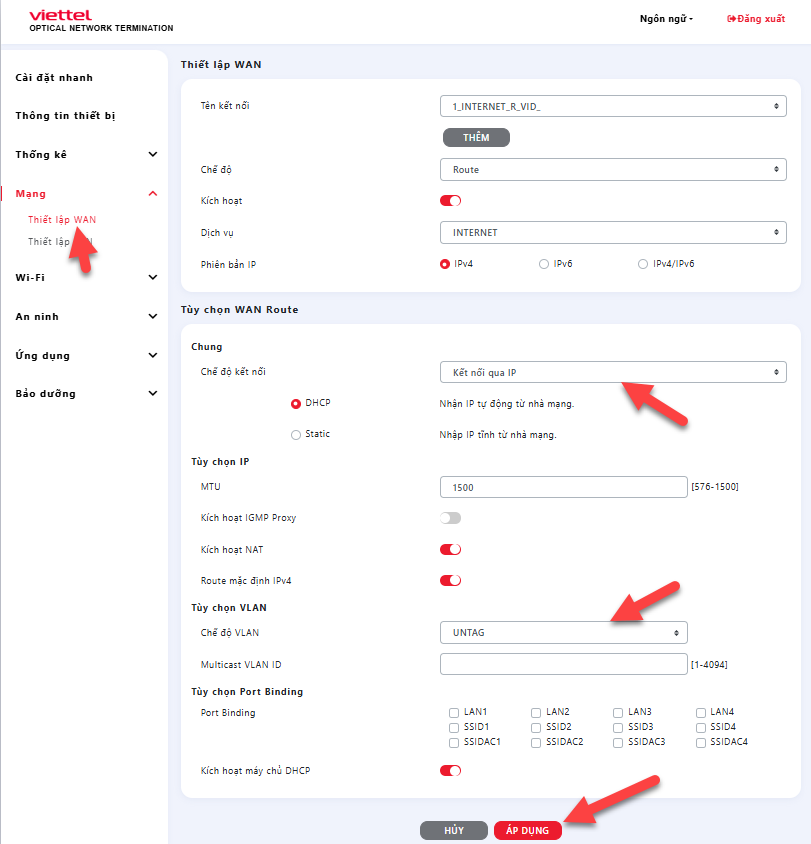Collapse the Mạng section chevron
This screenshot has width=811, height=844.
click(x=153, y=194)
